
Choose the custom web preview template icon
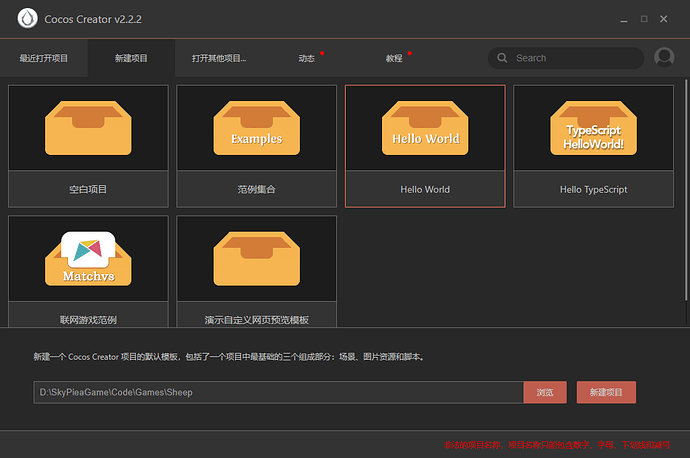tap(257, 259)
